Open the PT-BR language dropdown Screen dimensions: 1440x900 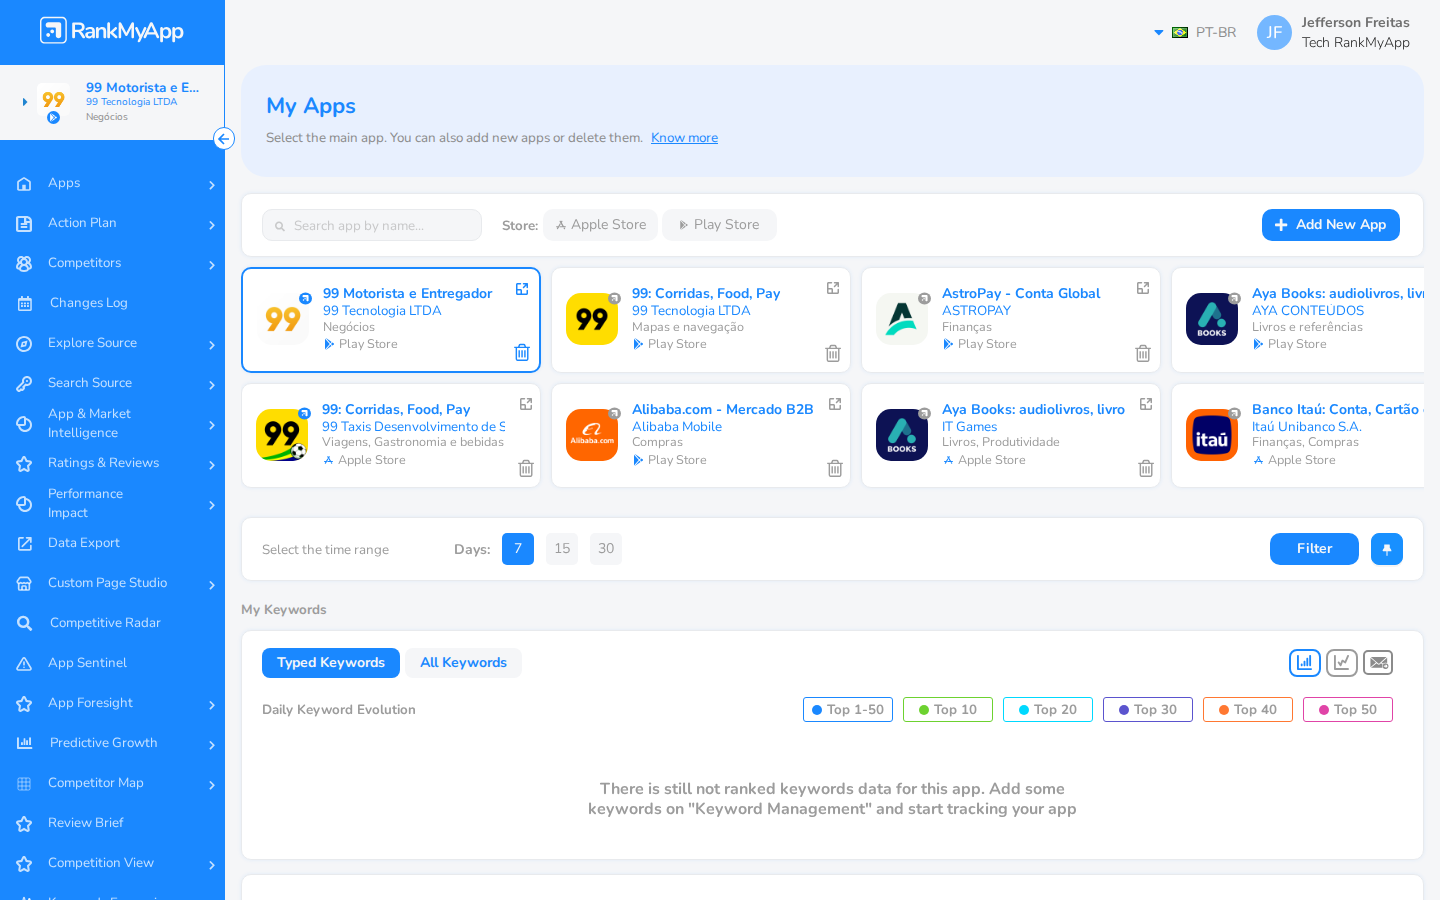point(1195,32)
